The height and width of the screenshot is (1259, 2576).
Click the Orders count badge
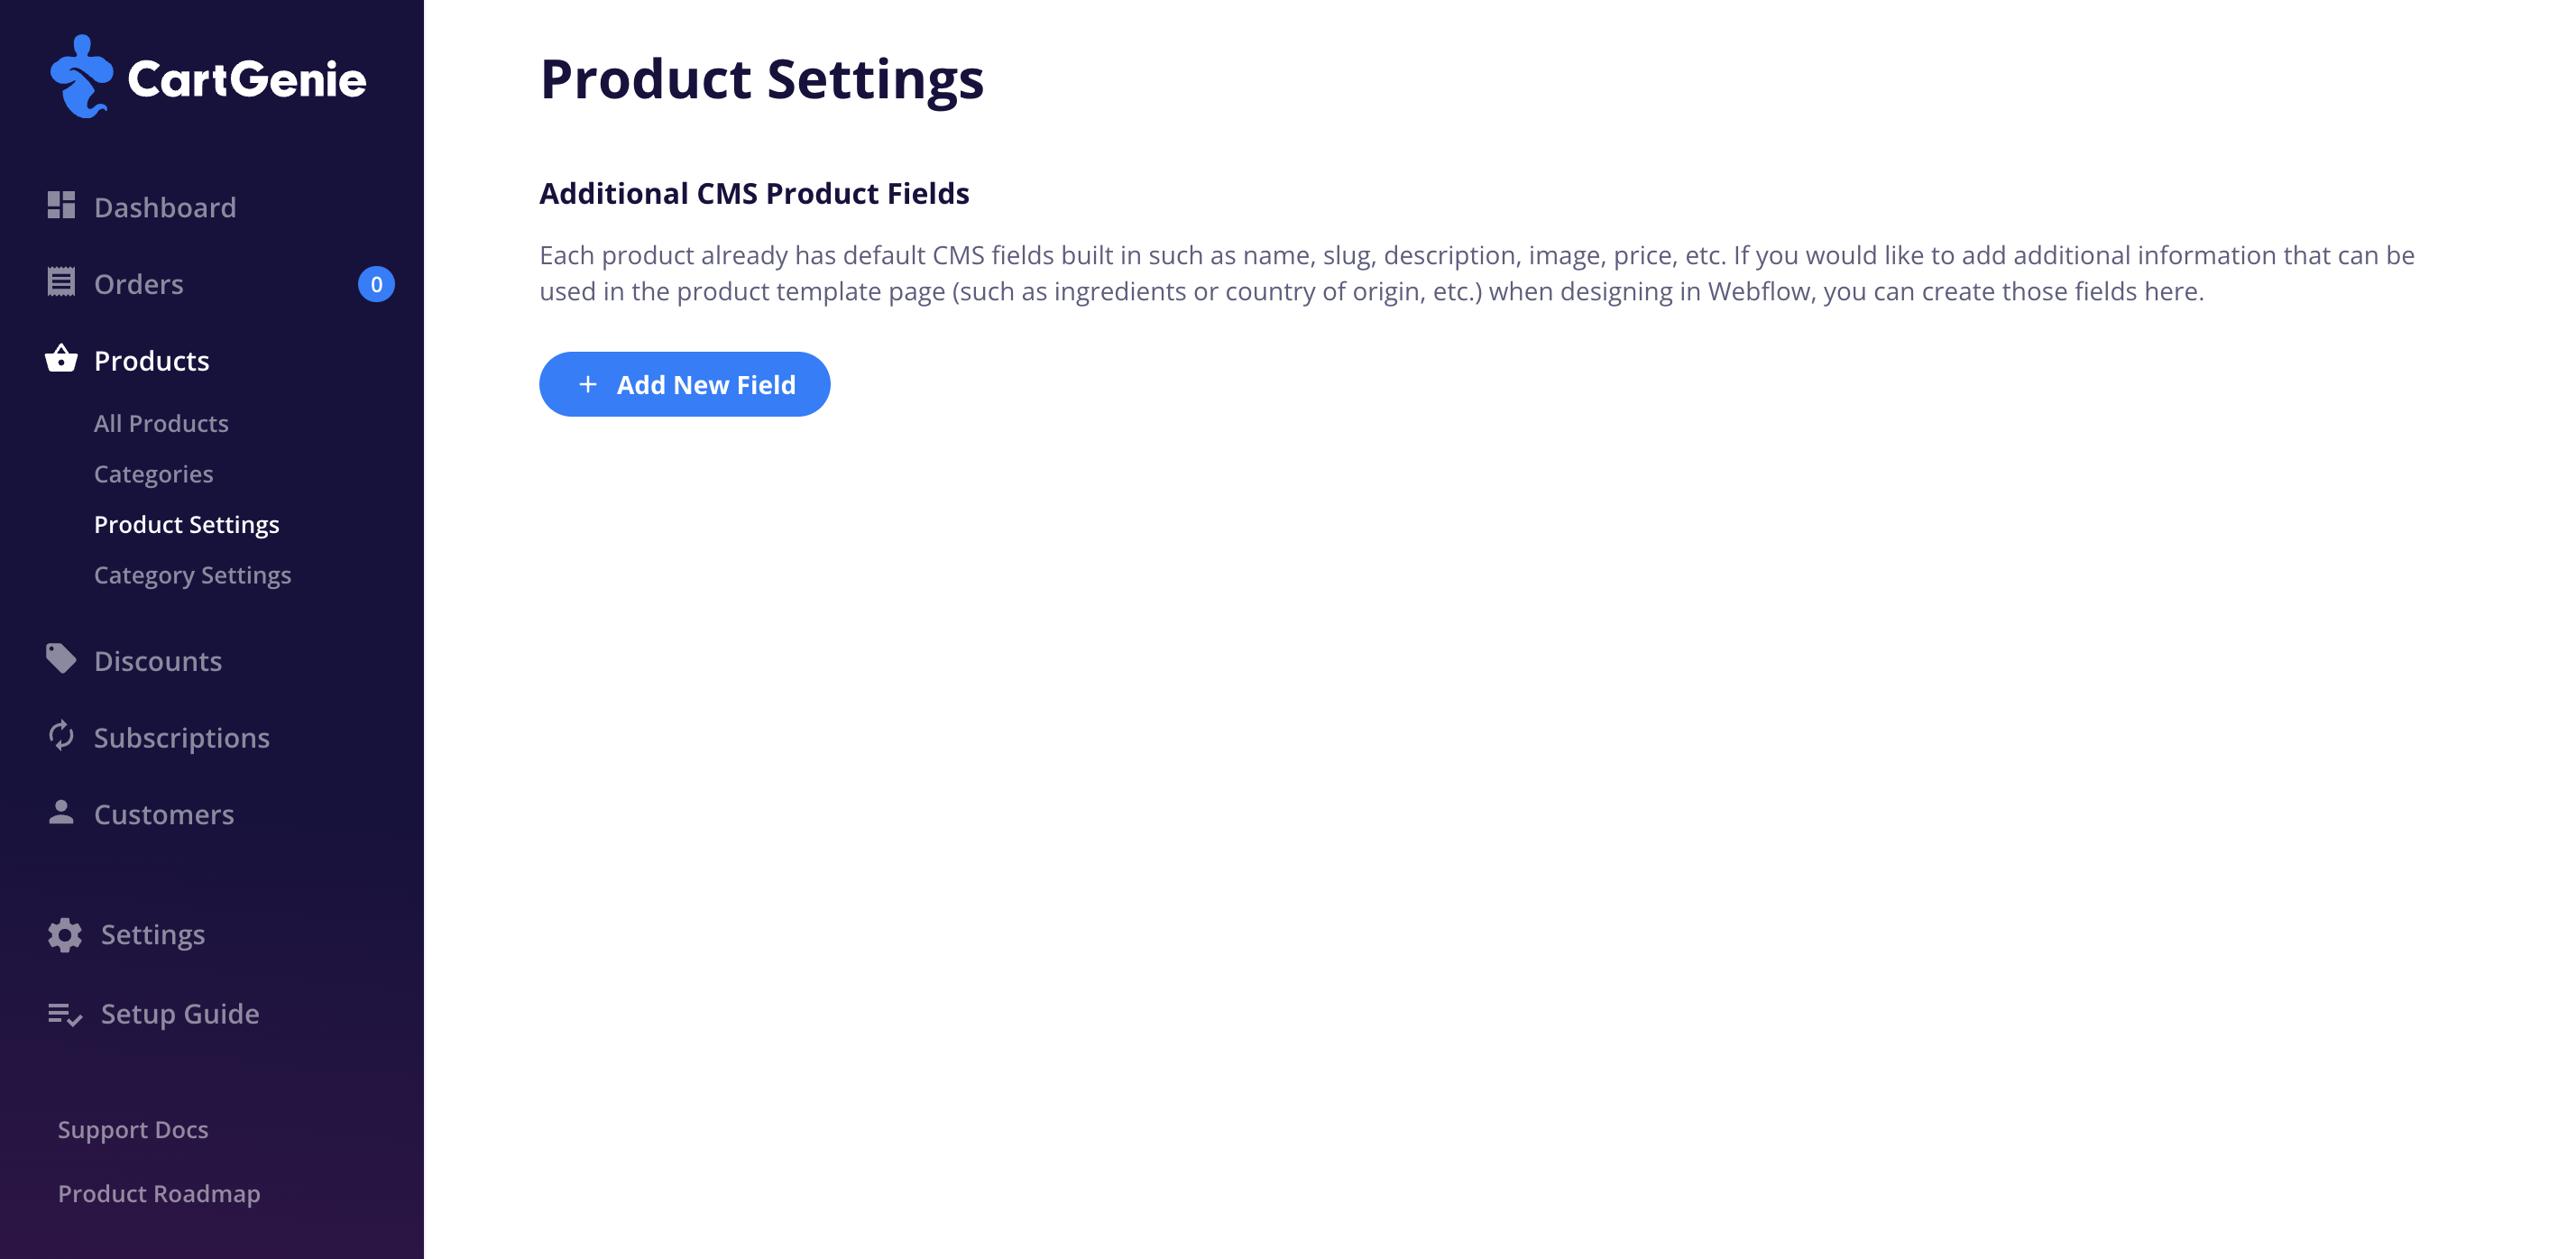click(x=376, y=284)
